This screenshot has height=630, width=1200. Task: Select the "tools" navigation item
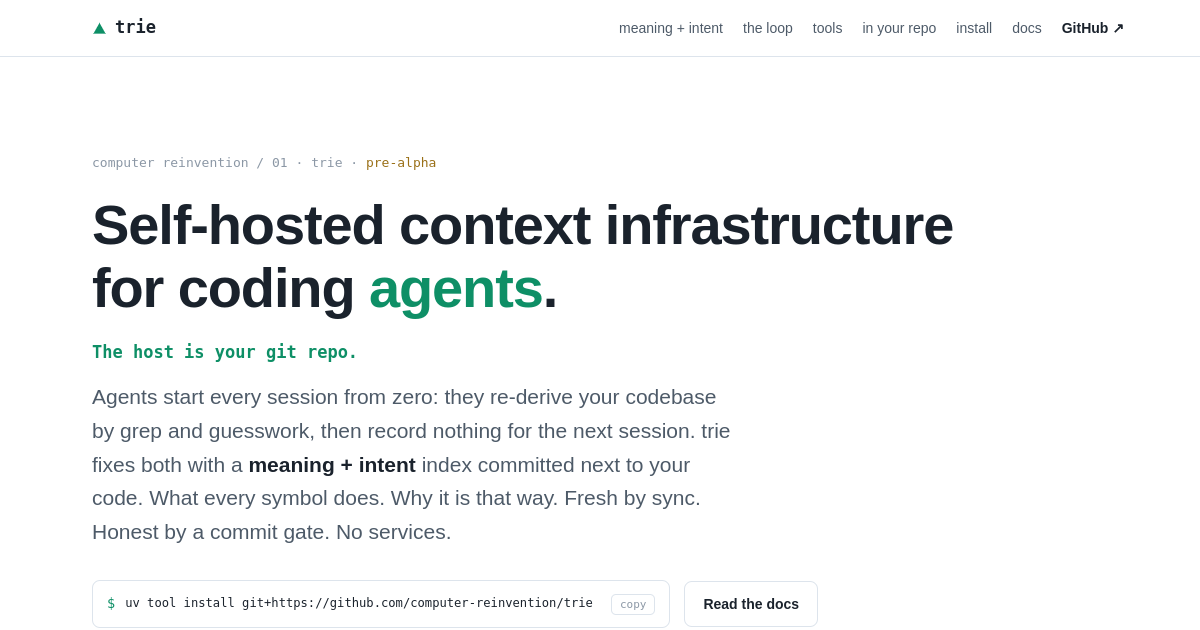[828, 28]
